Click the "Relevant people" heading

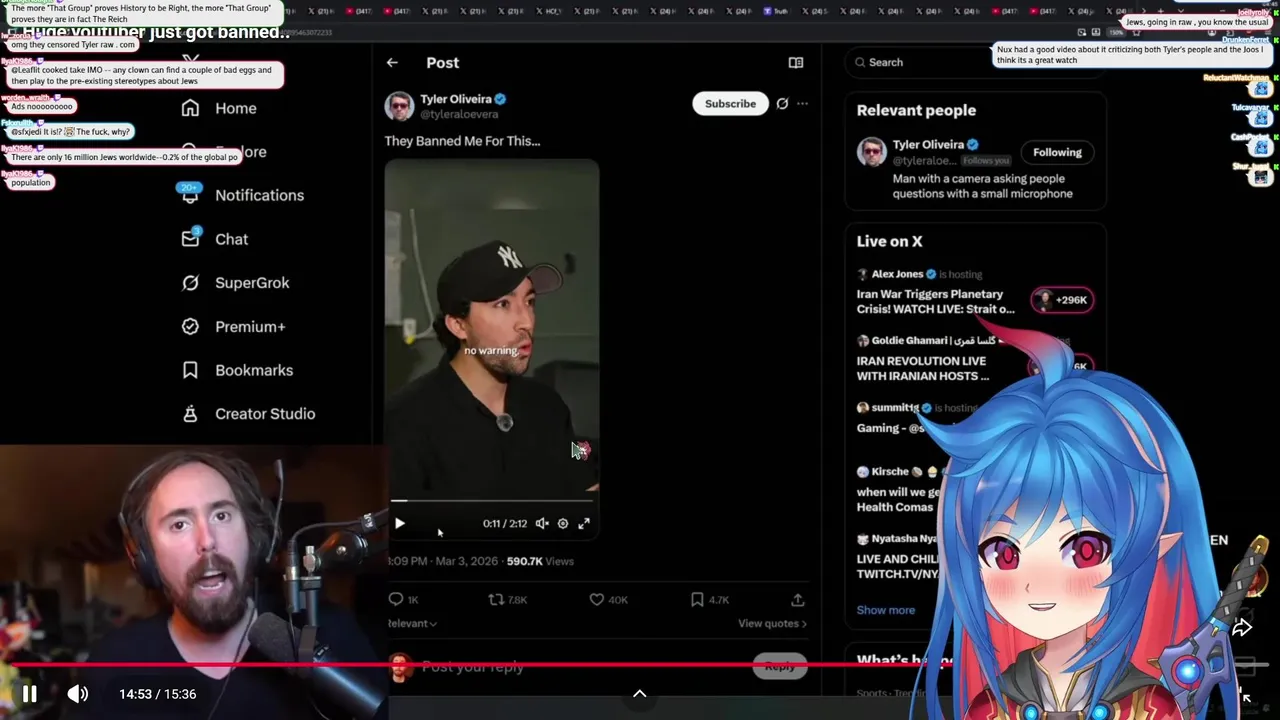916,110
